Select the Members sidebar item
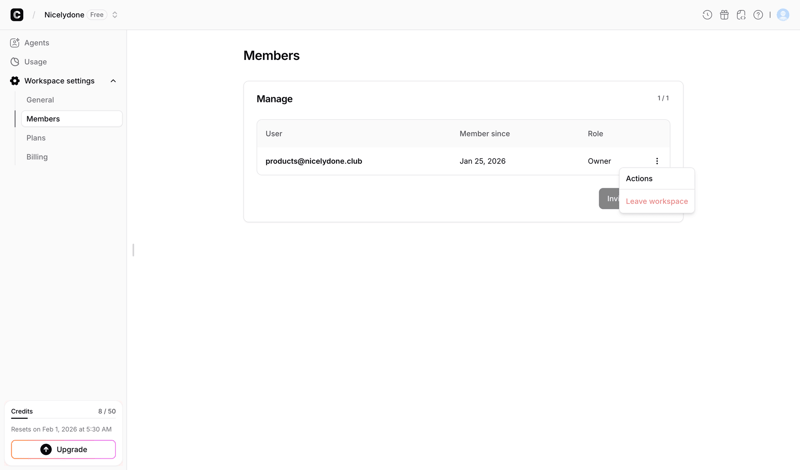This screenshot has width=800, height=470. pyautogui.click(x=71, y=119)
